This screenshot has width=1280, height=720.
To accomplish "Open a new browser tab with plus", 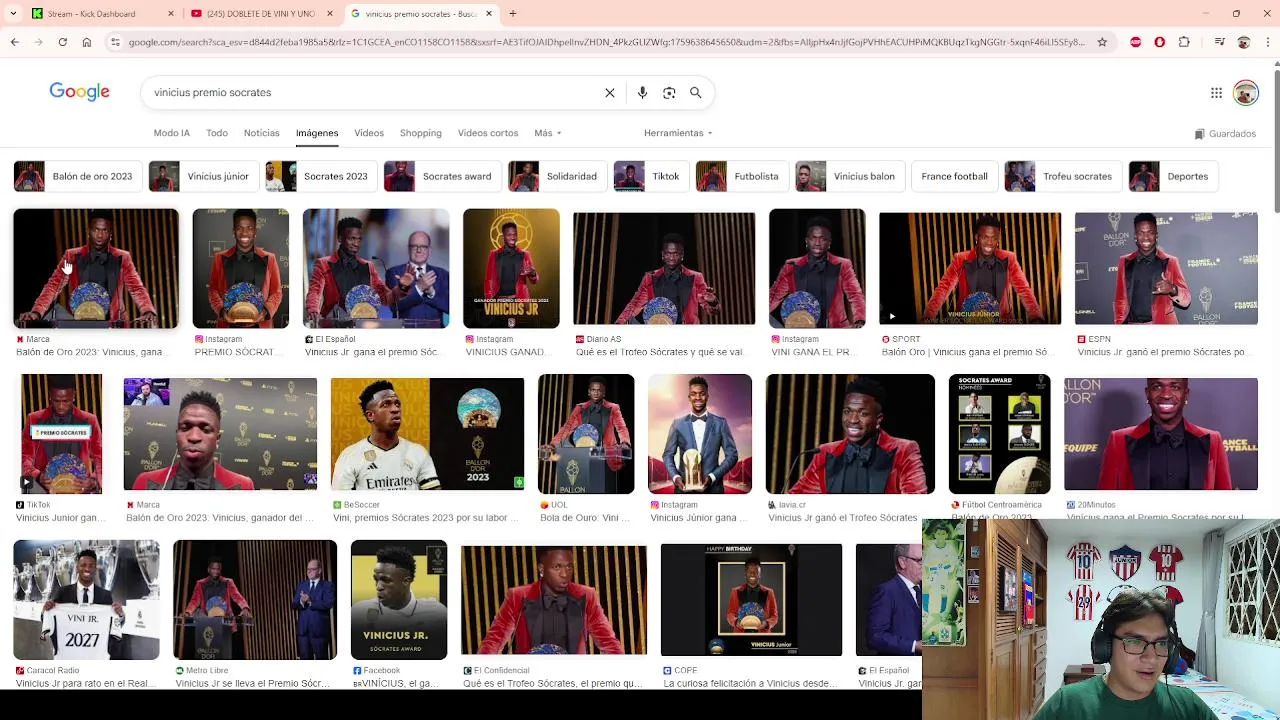I will 512,14.
